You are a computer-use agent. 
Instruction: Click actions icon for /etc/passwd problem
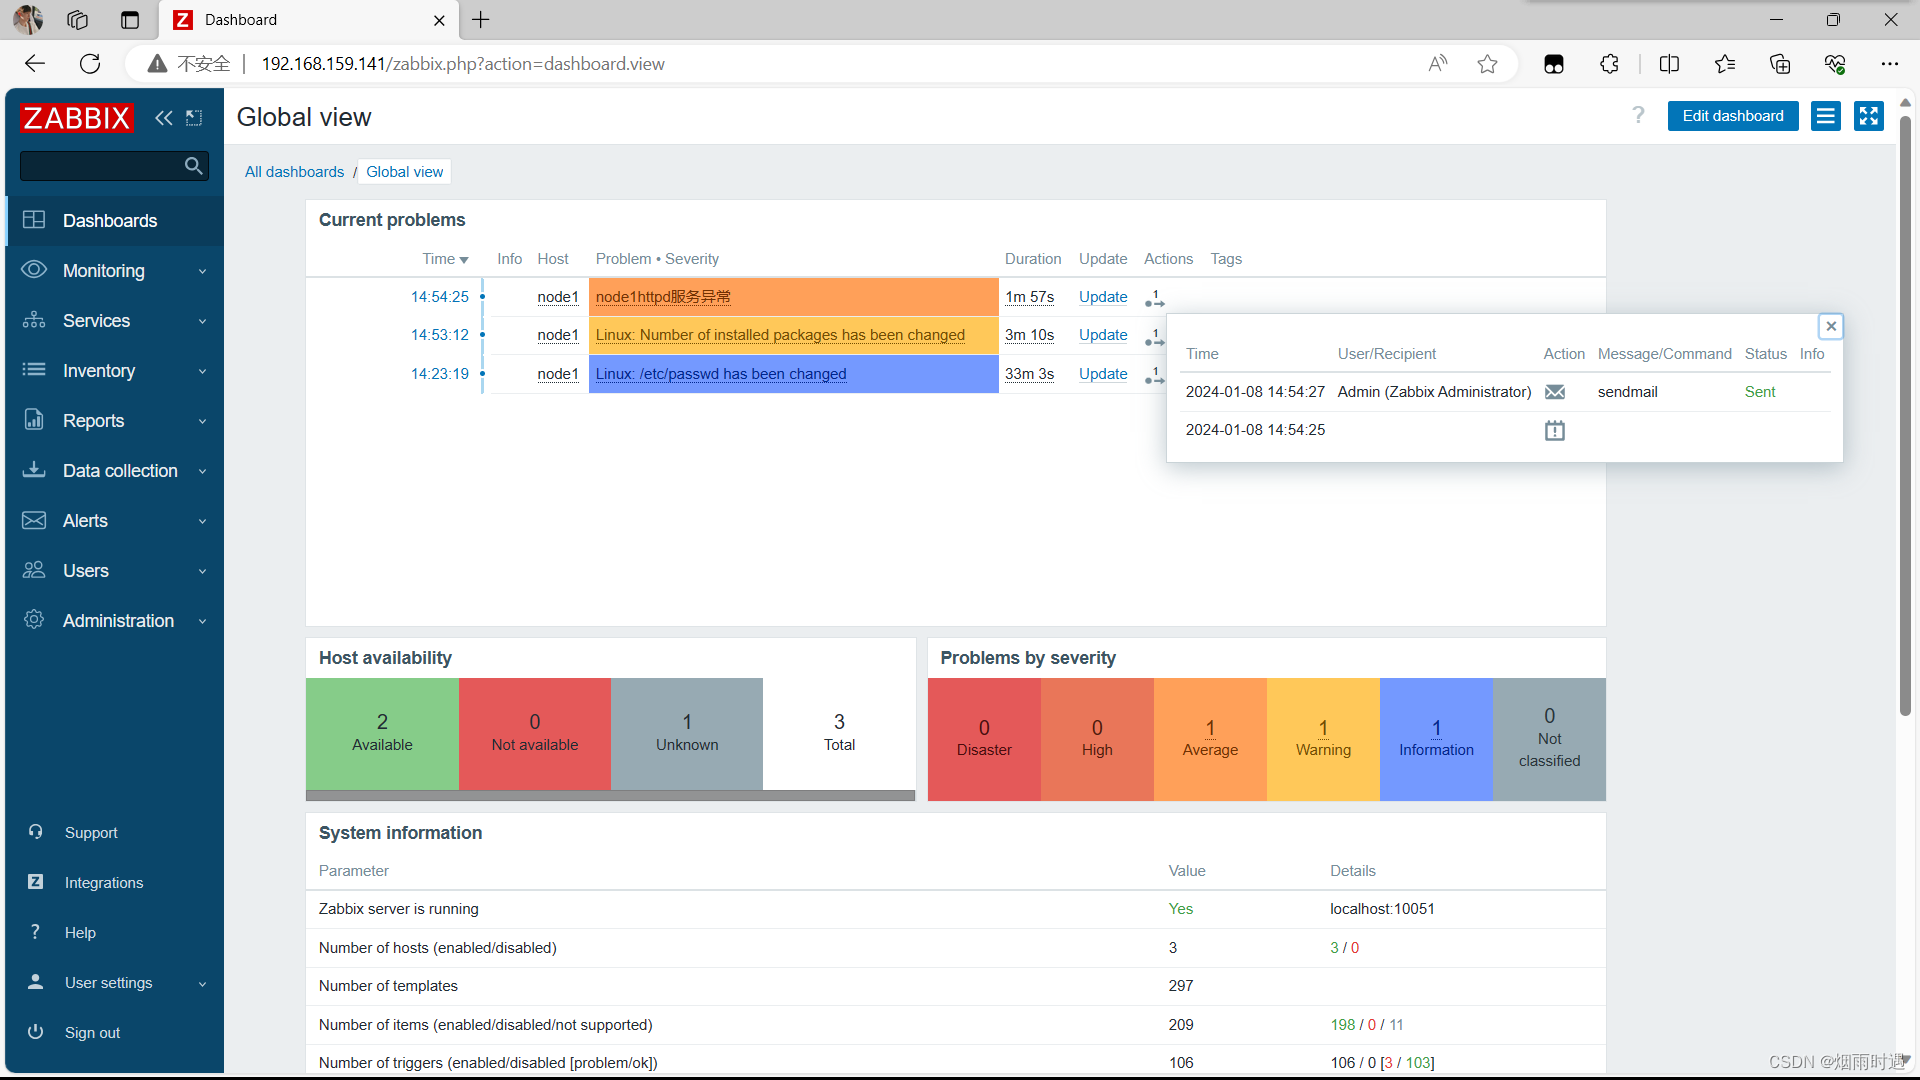(1155, 375)
